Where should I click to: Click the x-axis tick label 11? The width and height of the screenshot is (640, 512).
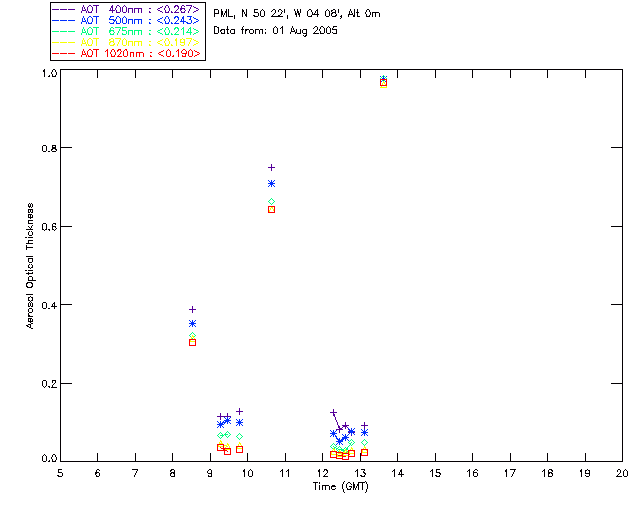pyautogui.click(x=285, y=473)
